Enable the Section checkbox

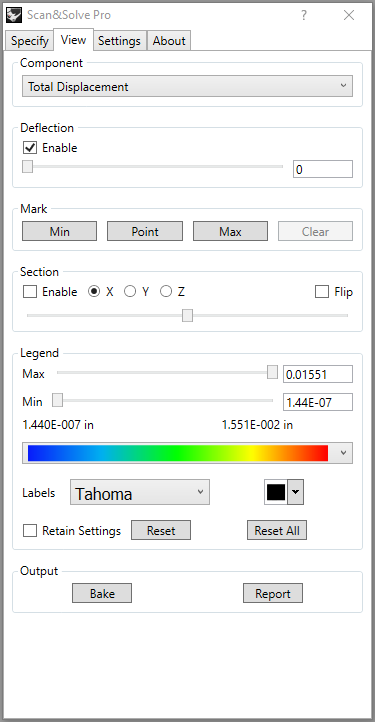30,292
